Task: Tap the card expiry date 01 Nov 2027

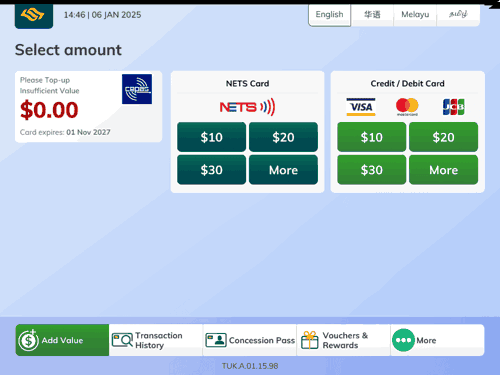Action: (88, 132)
